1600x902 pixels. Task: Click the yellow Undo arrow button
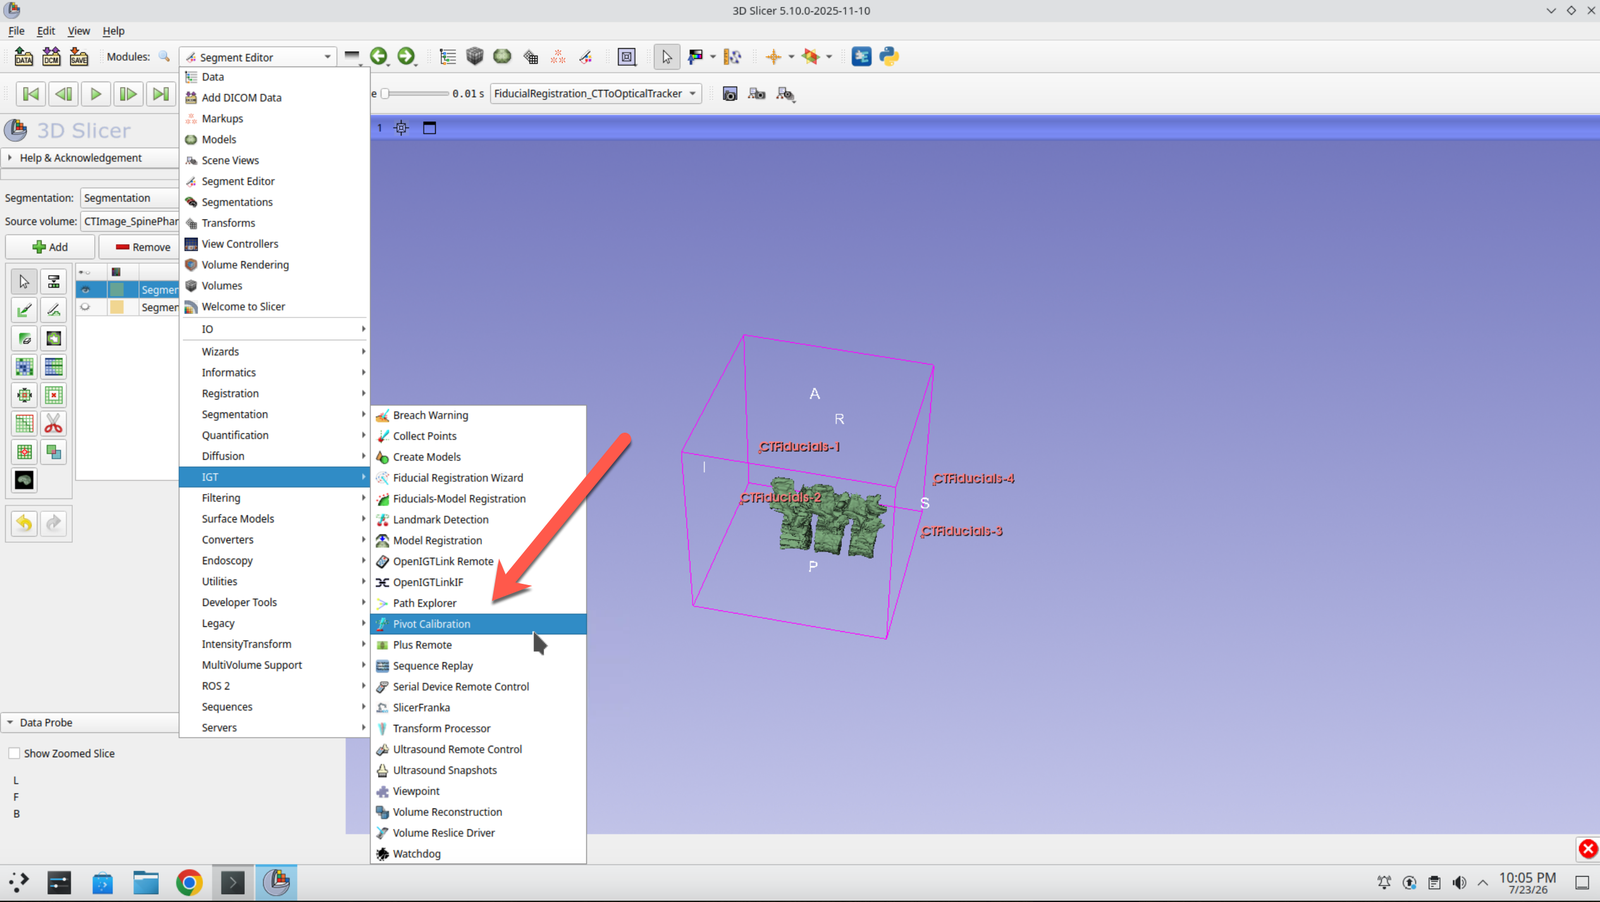(24, 523)
